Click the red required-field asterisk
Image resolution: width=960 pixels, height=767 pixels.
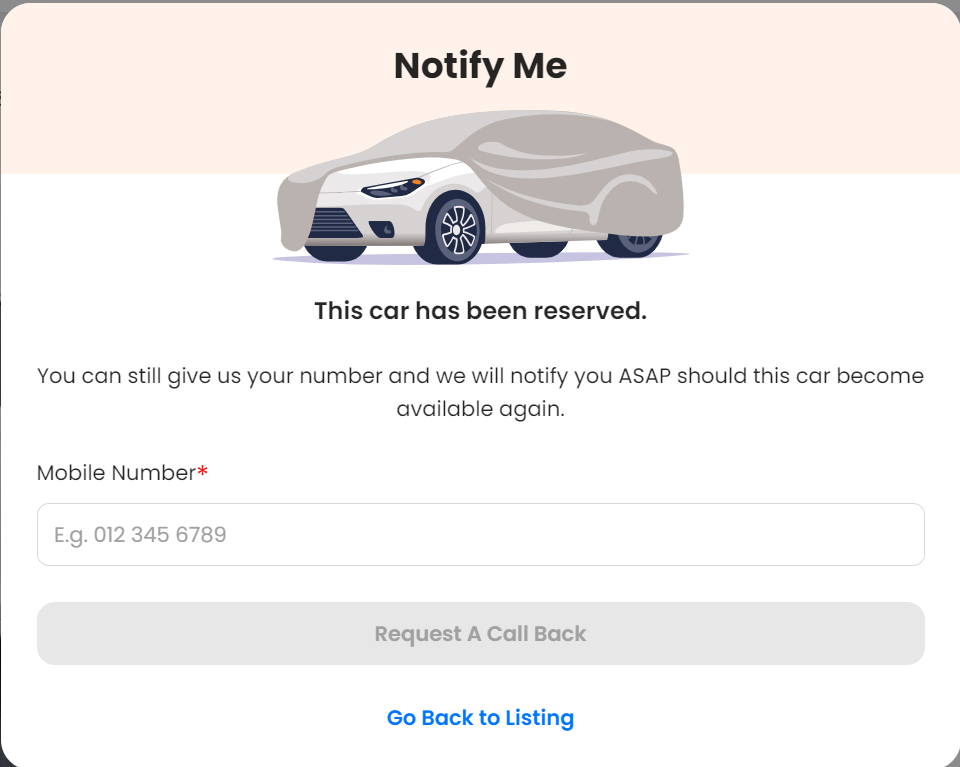coord(203,473)
